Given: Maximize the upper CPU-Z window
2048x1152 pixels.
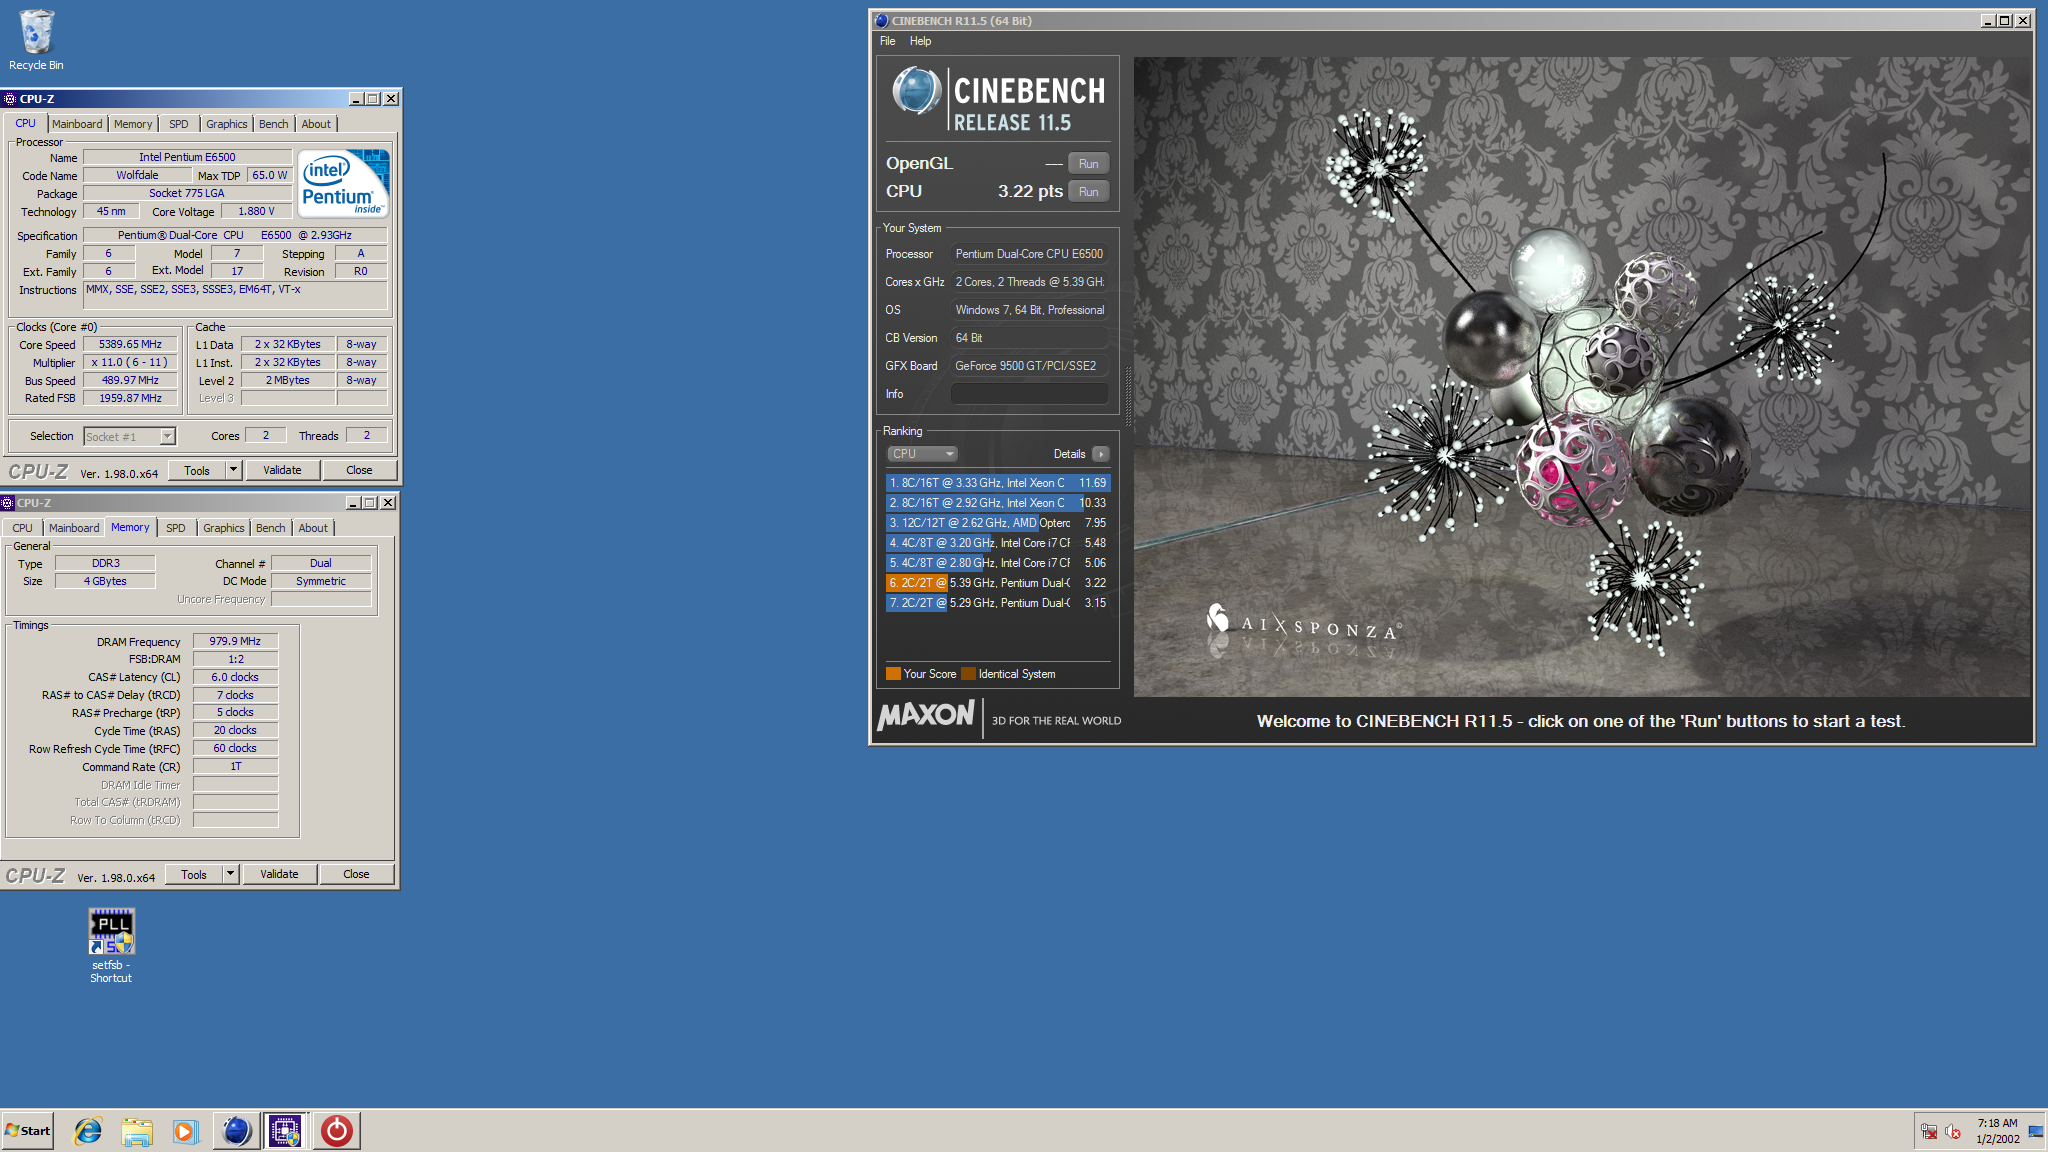Looking at the screenshot, I should click(373, 99).
